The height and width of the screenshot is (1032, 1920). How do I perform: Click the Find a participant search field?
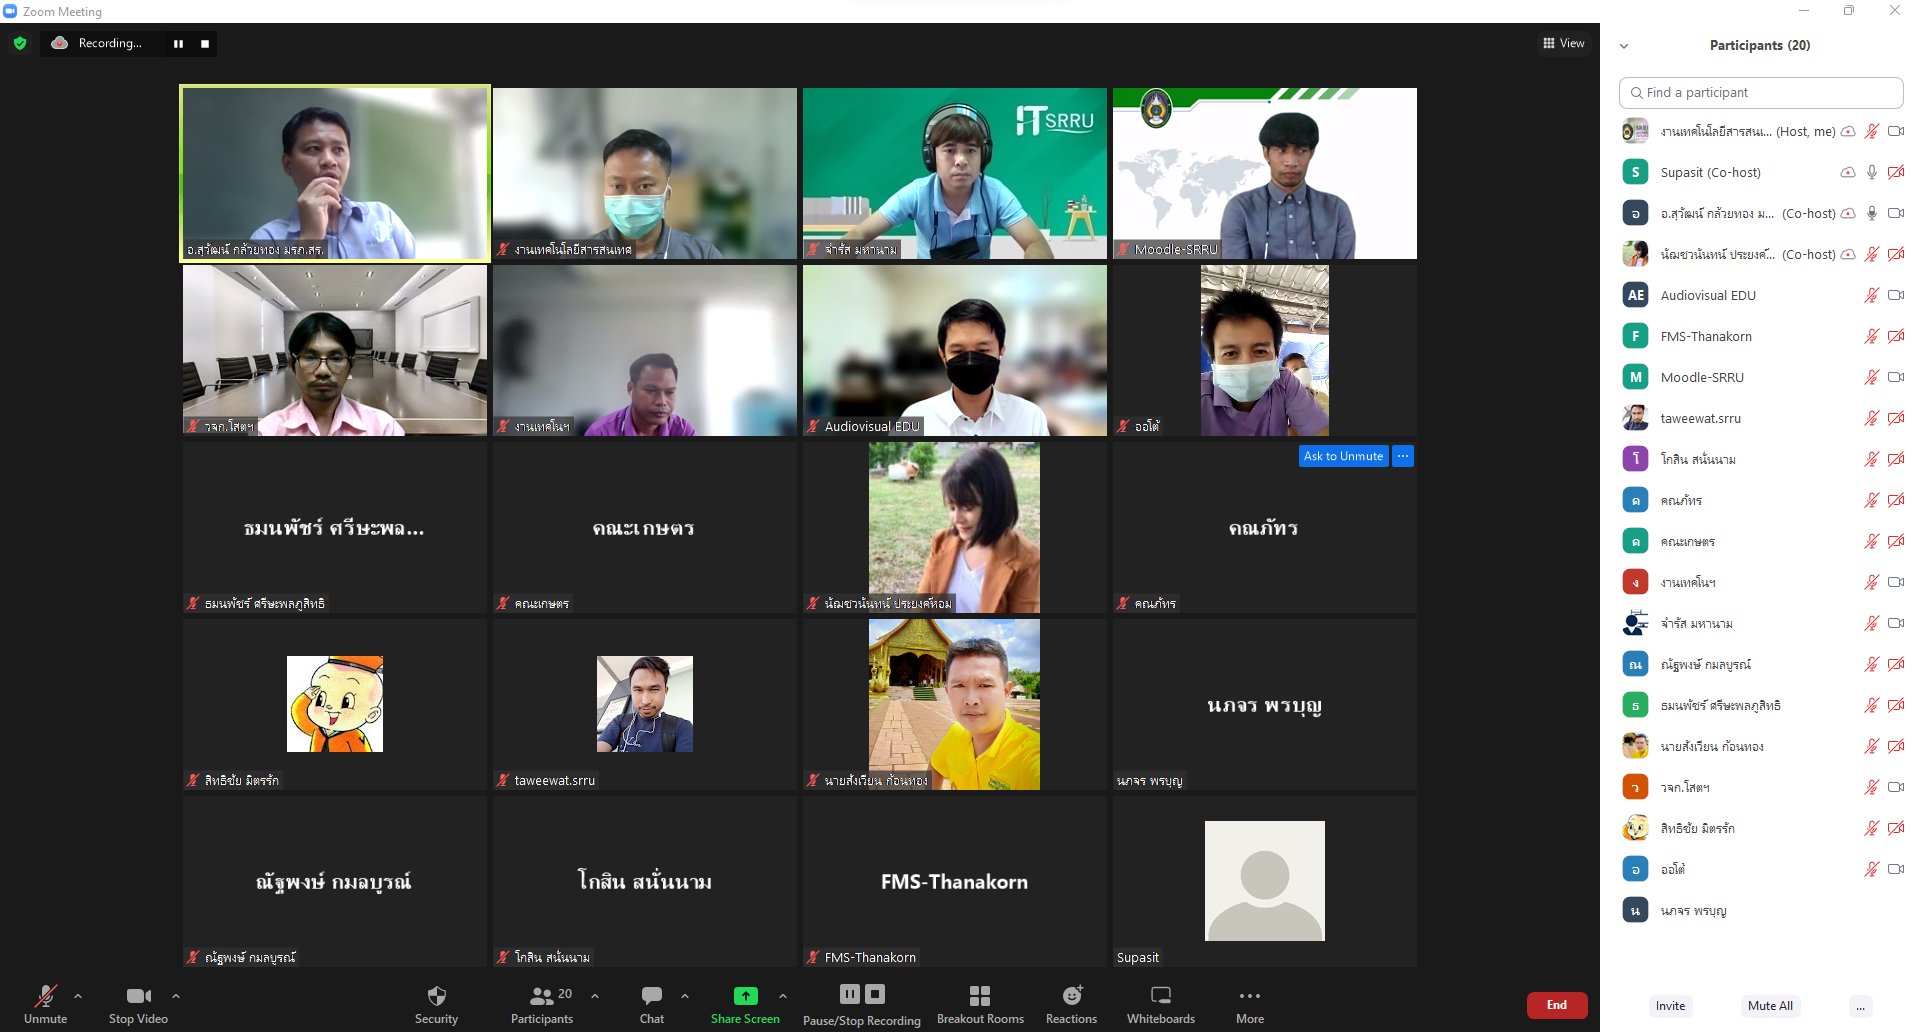click(1761, 92)
